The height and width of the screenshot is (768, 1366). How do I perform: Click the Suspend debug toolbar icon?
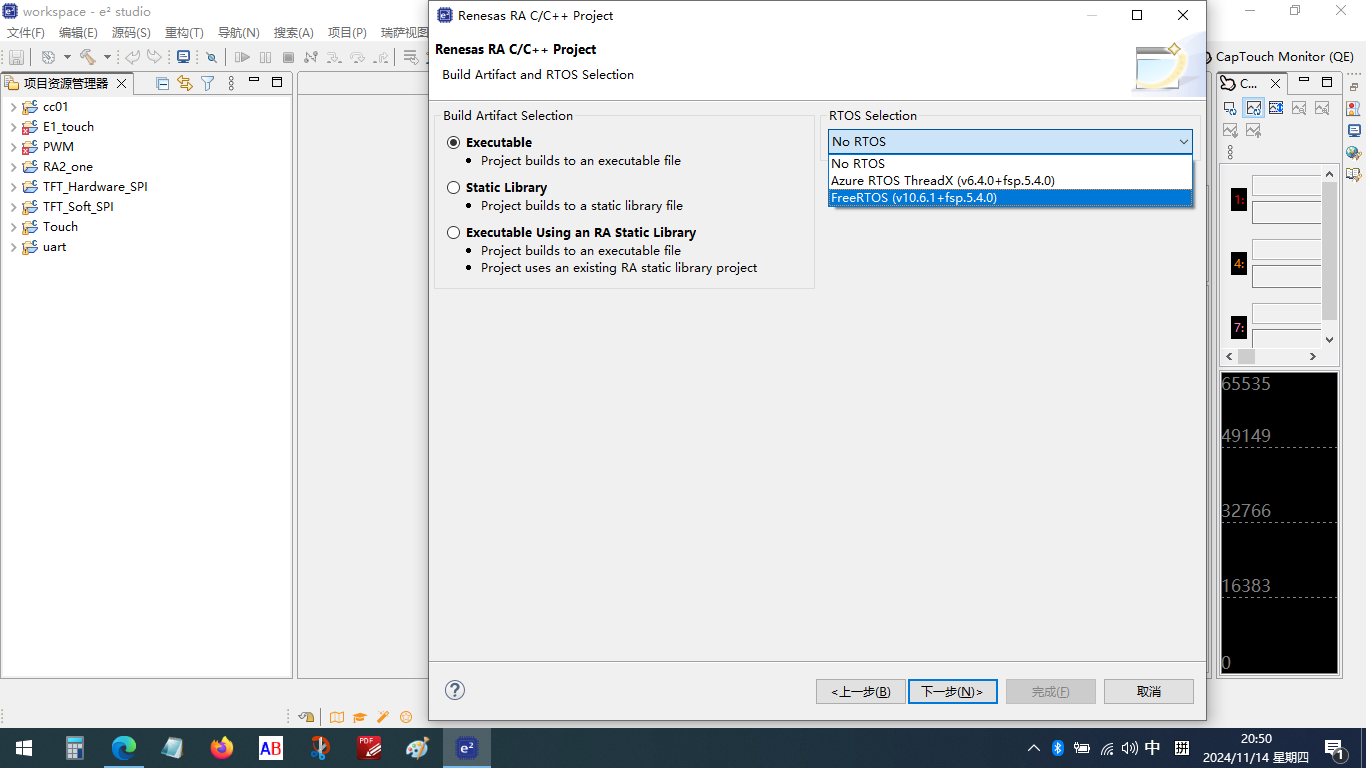pyautogui.click(x=265, y=58)
